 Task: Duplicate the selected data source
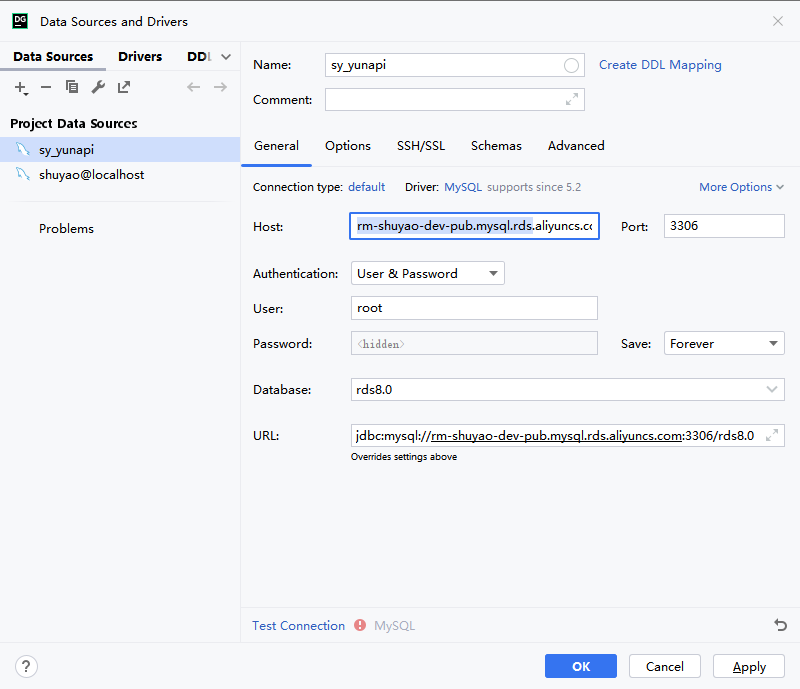72,87
